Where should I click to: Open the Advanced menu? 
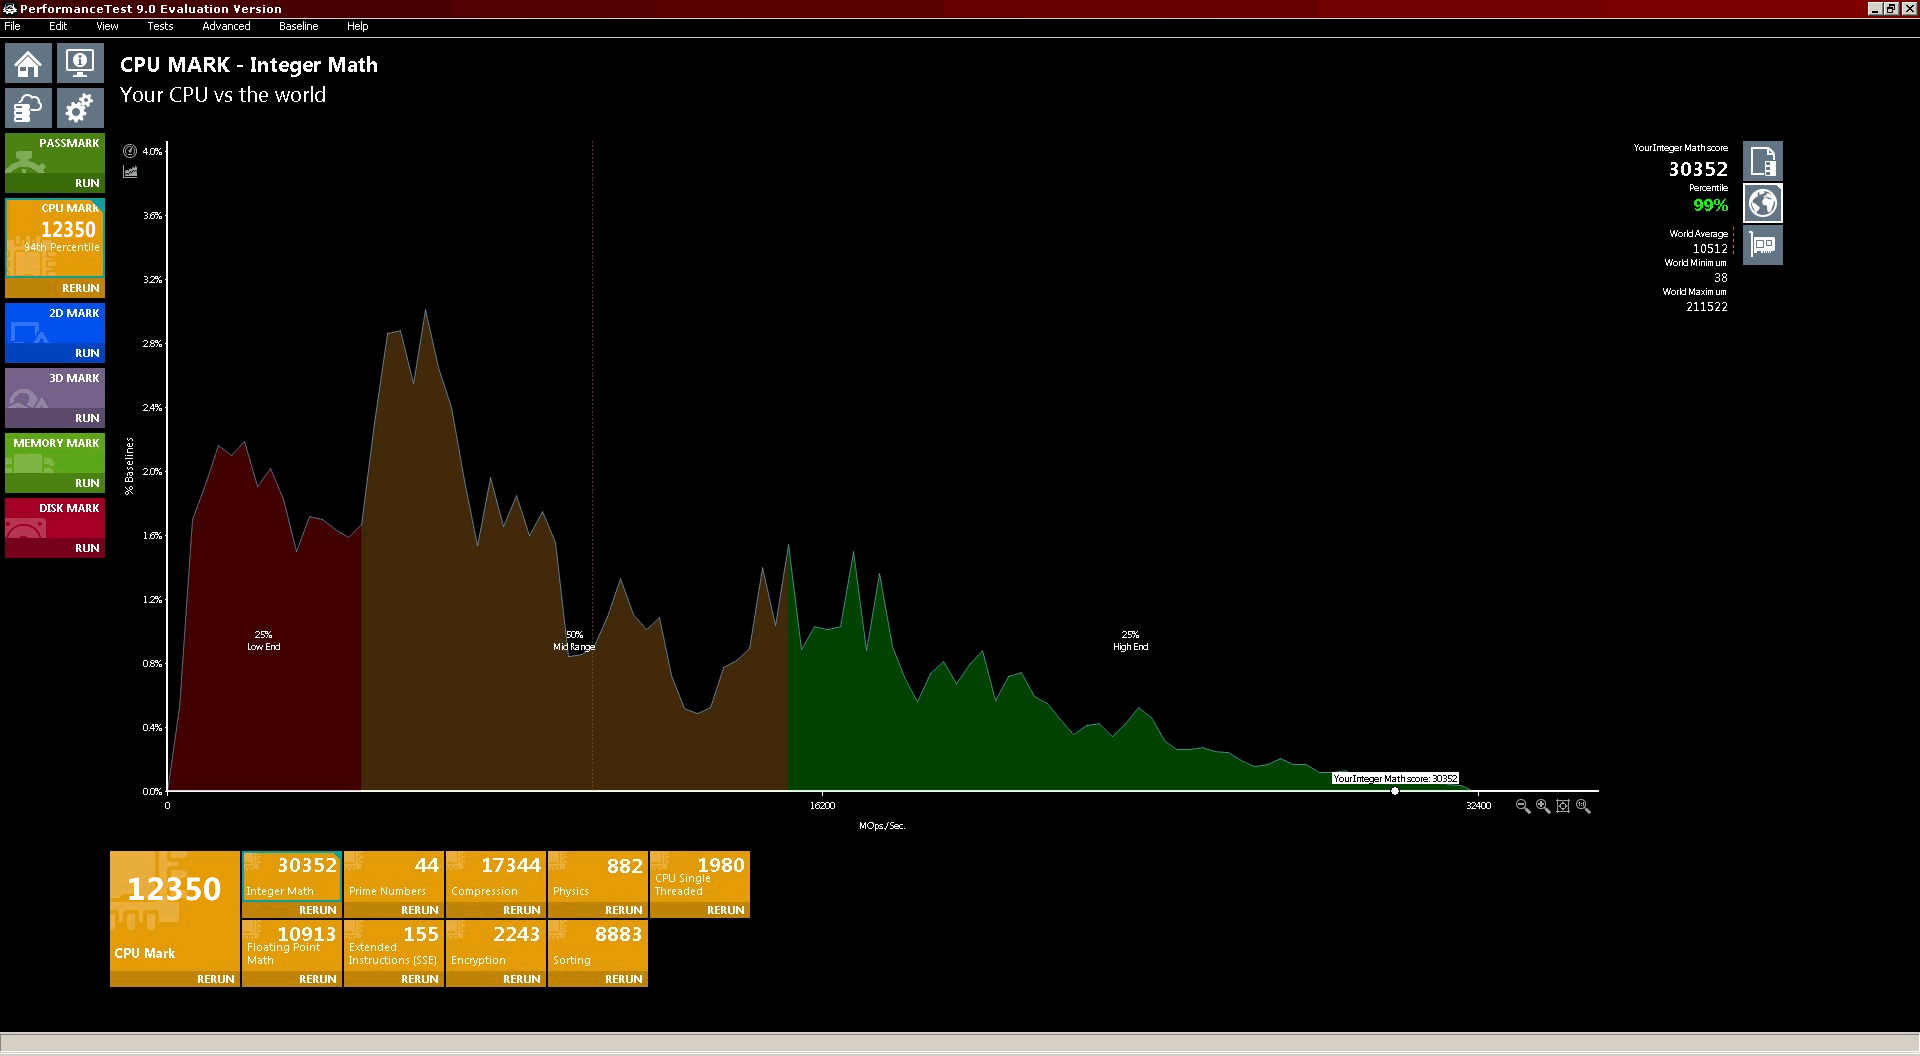coord(226,27)
